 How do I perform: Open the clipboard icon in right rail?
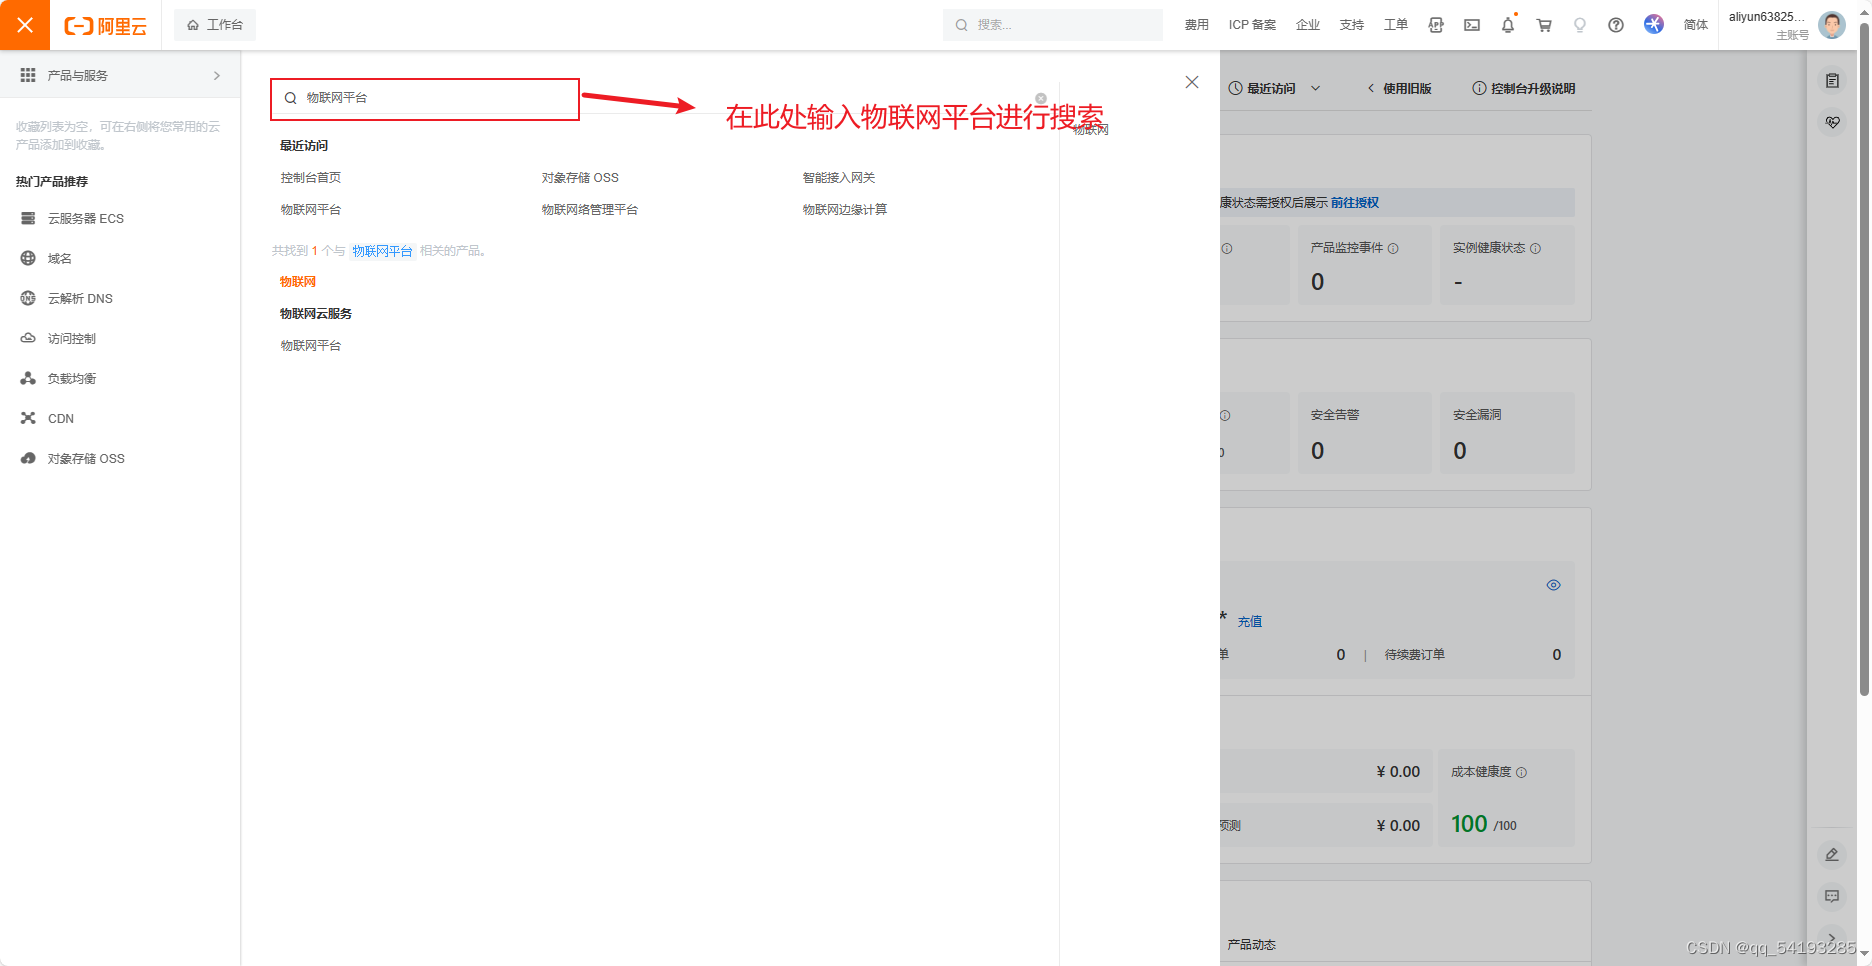coord(1832,81)
